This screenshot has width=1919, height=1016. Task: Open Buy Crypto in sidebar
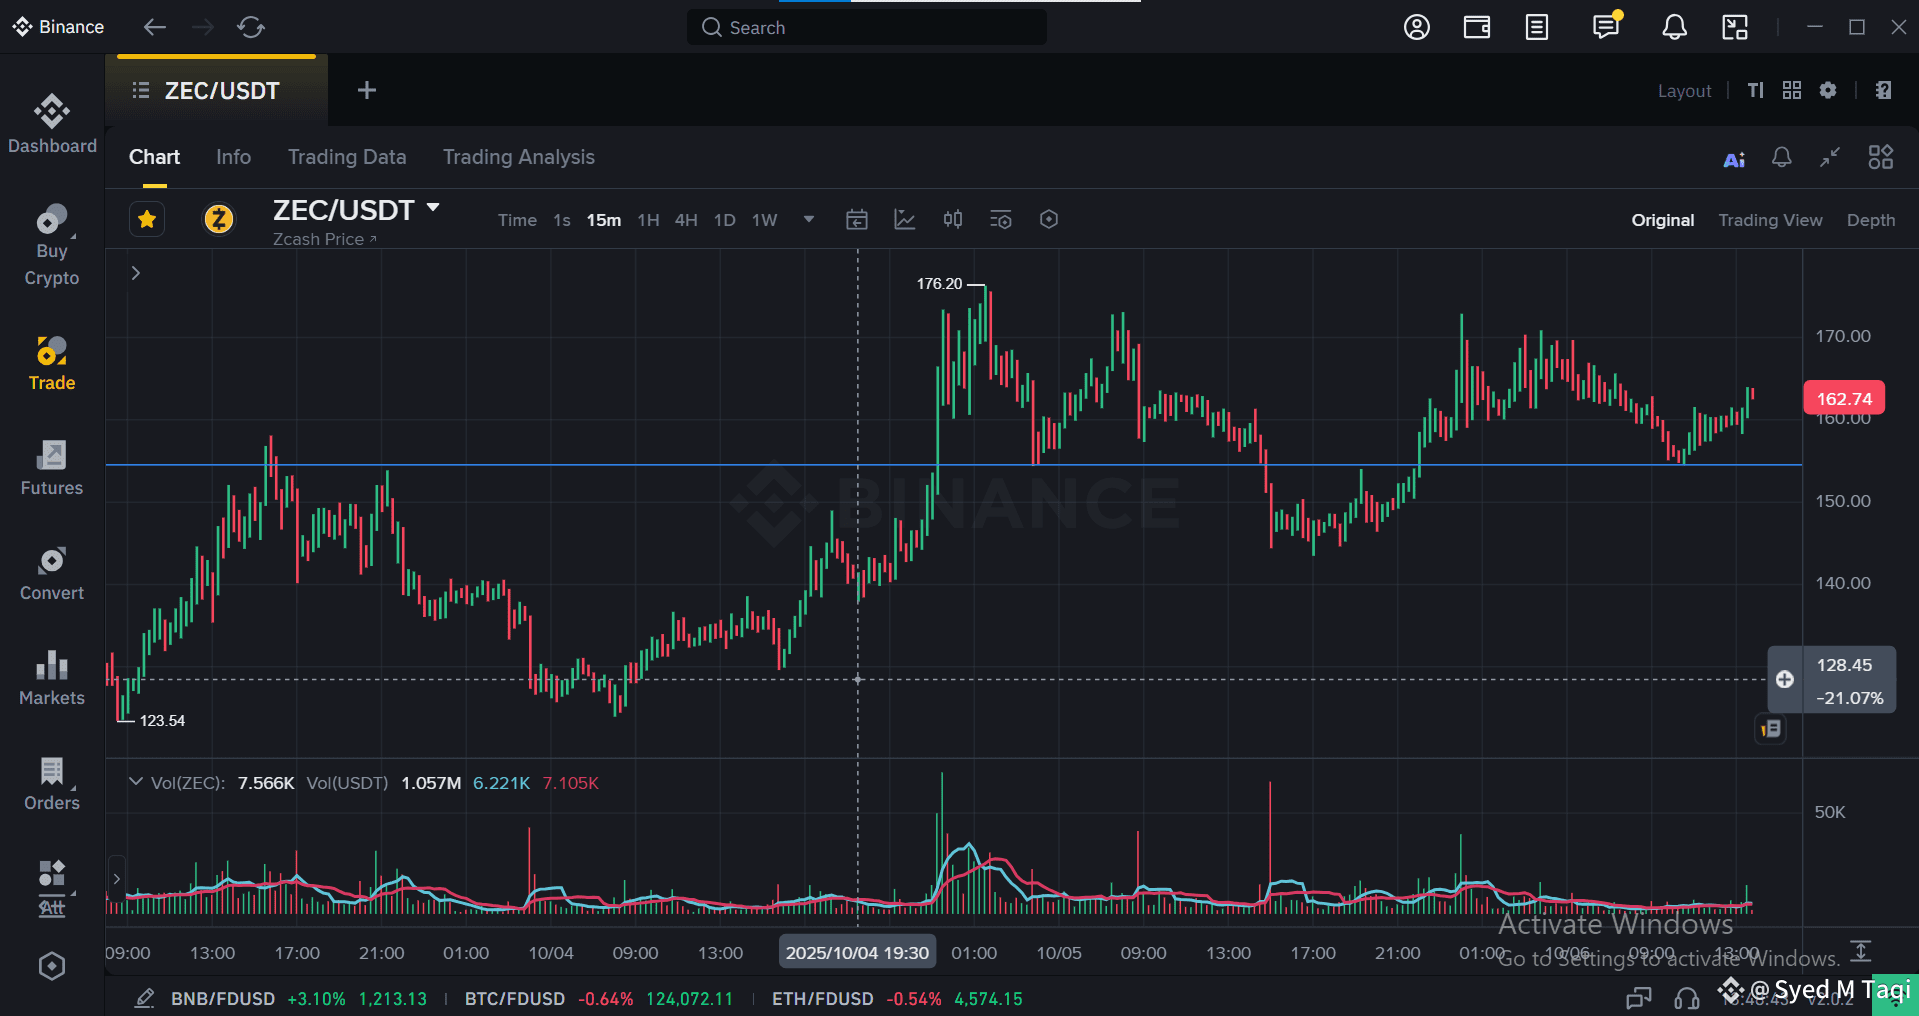pyautogui.click(x=52, y=246)
